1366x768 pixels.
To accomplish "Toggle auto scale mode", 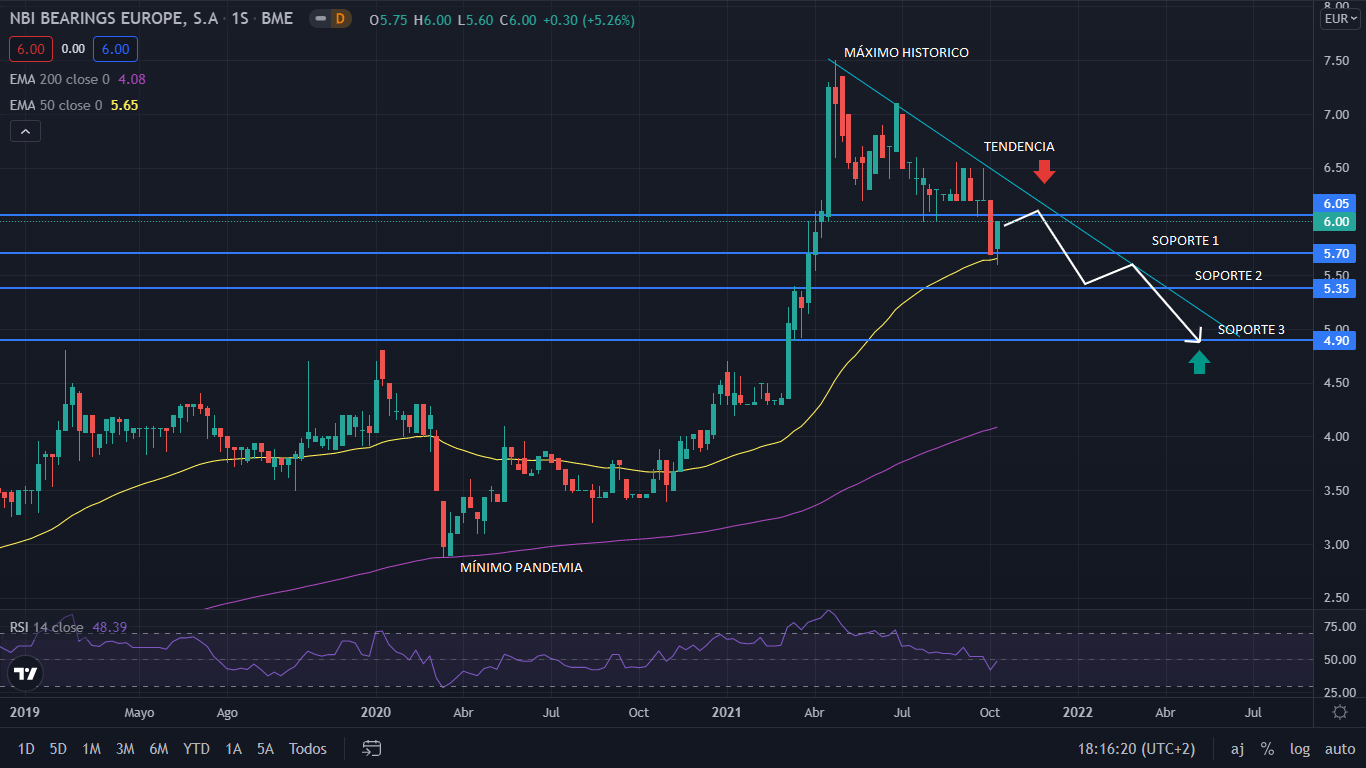I will coord(1339,749).
